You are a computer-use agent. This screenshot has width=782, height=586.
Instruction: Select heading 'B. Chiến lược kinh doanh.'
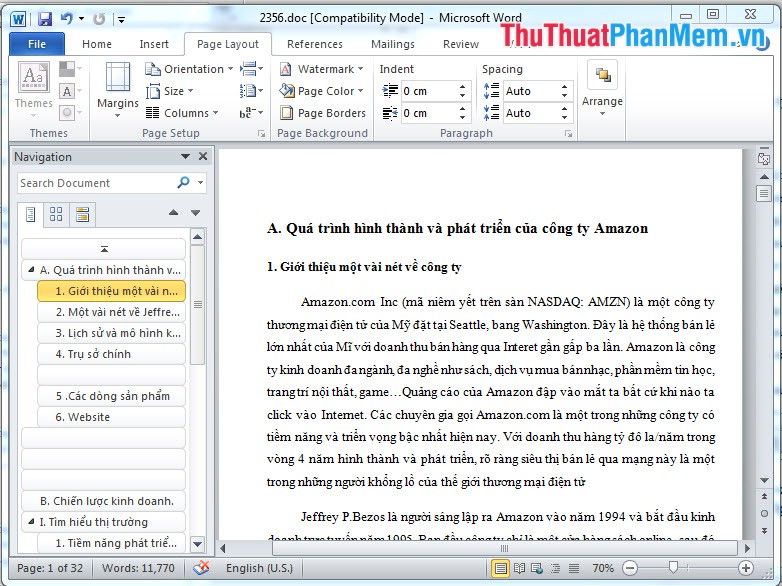coord(104,501)
